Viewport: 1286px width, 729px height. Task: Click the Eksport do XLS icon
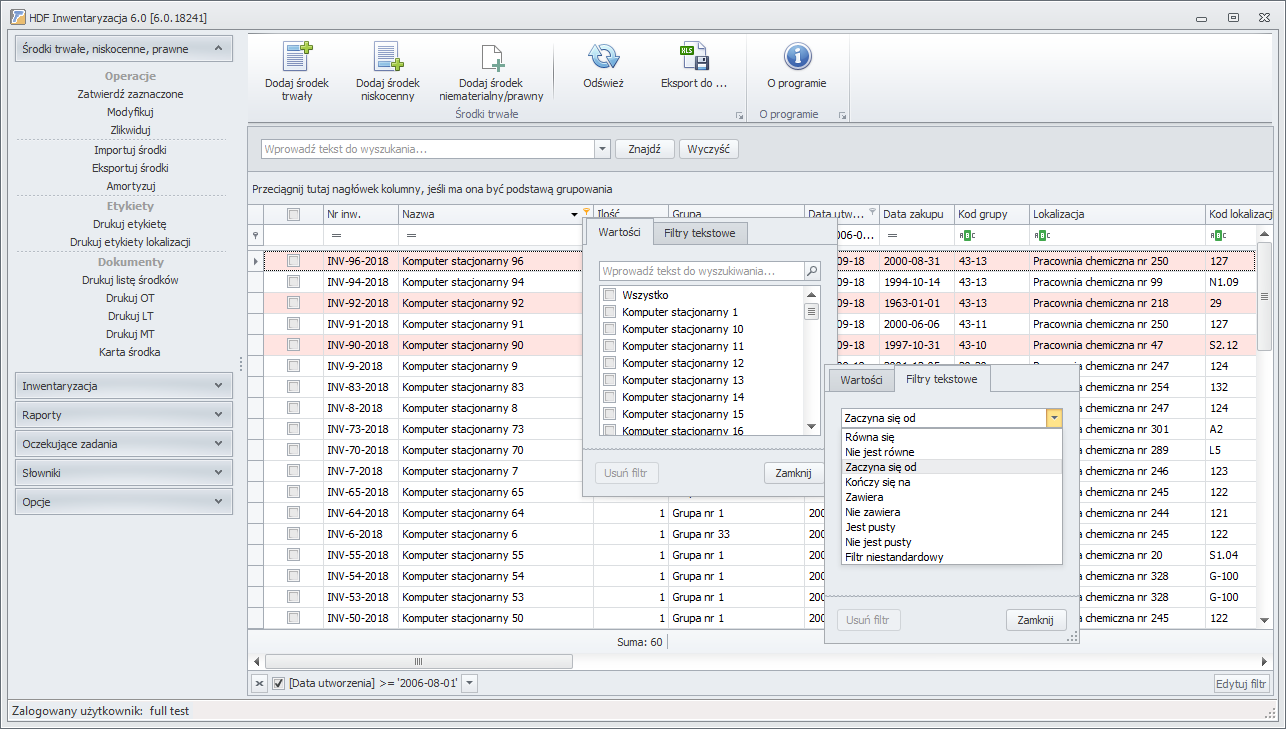pos(693,56)
